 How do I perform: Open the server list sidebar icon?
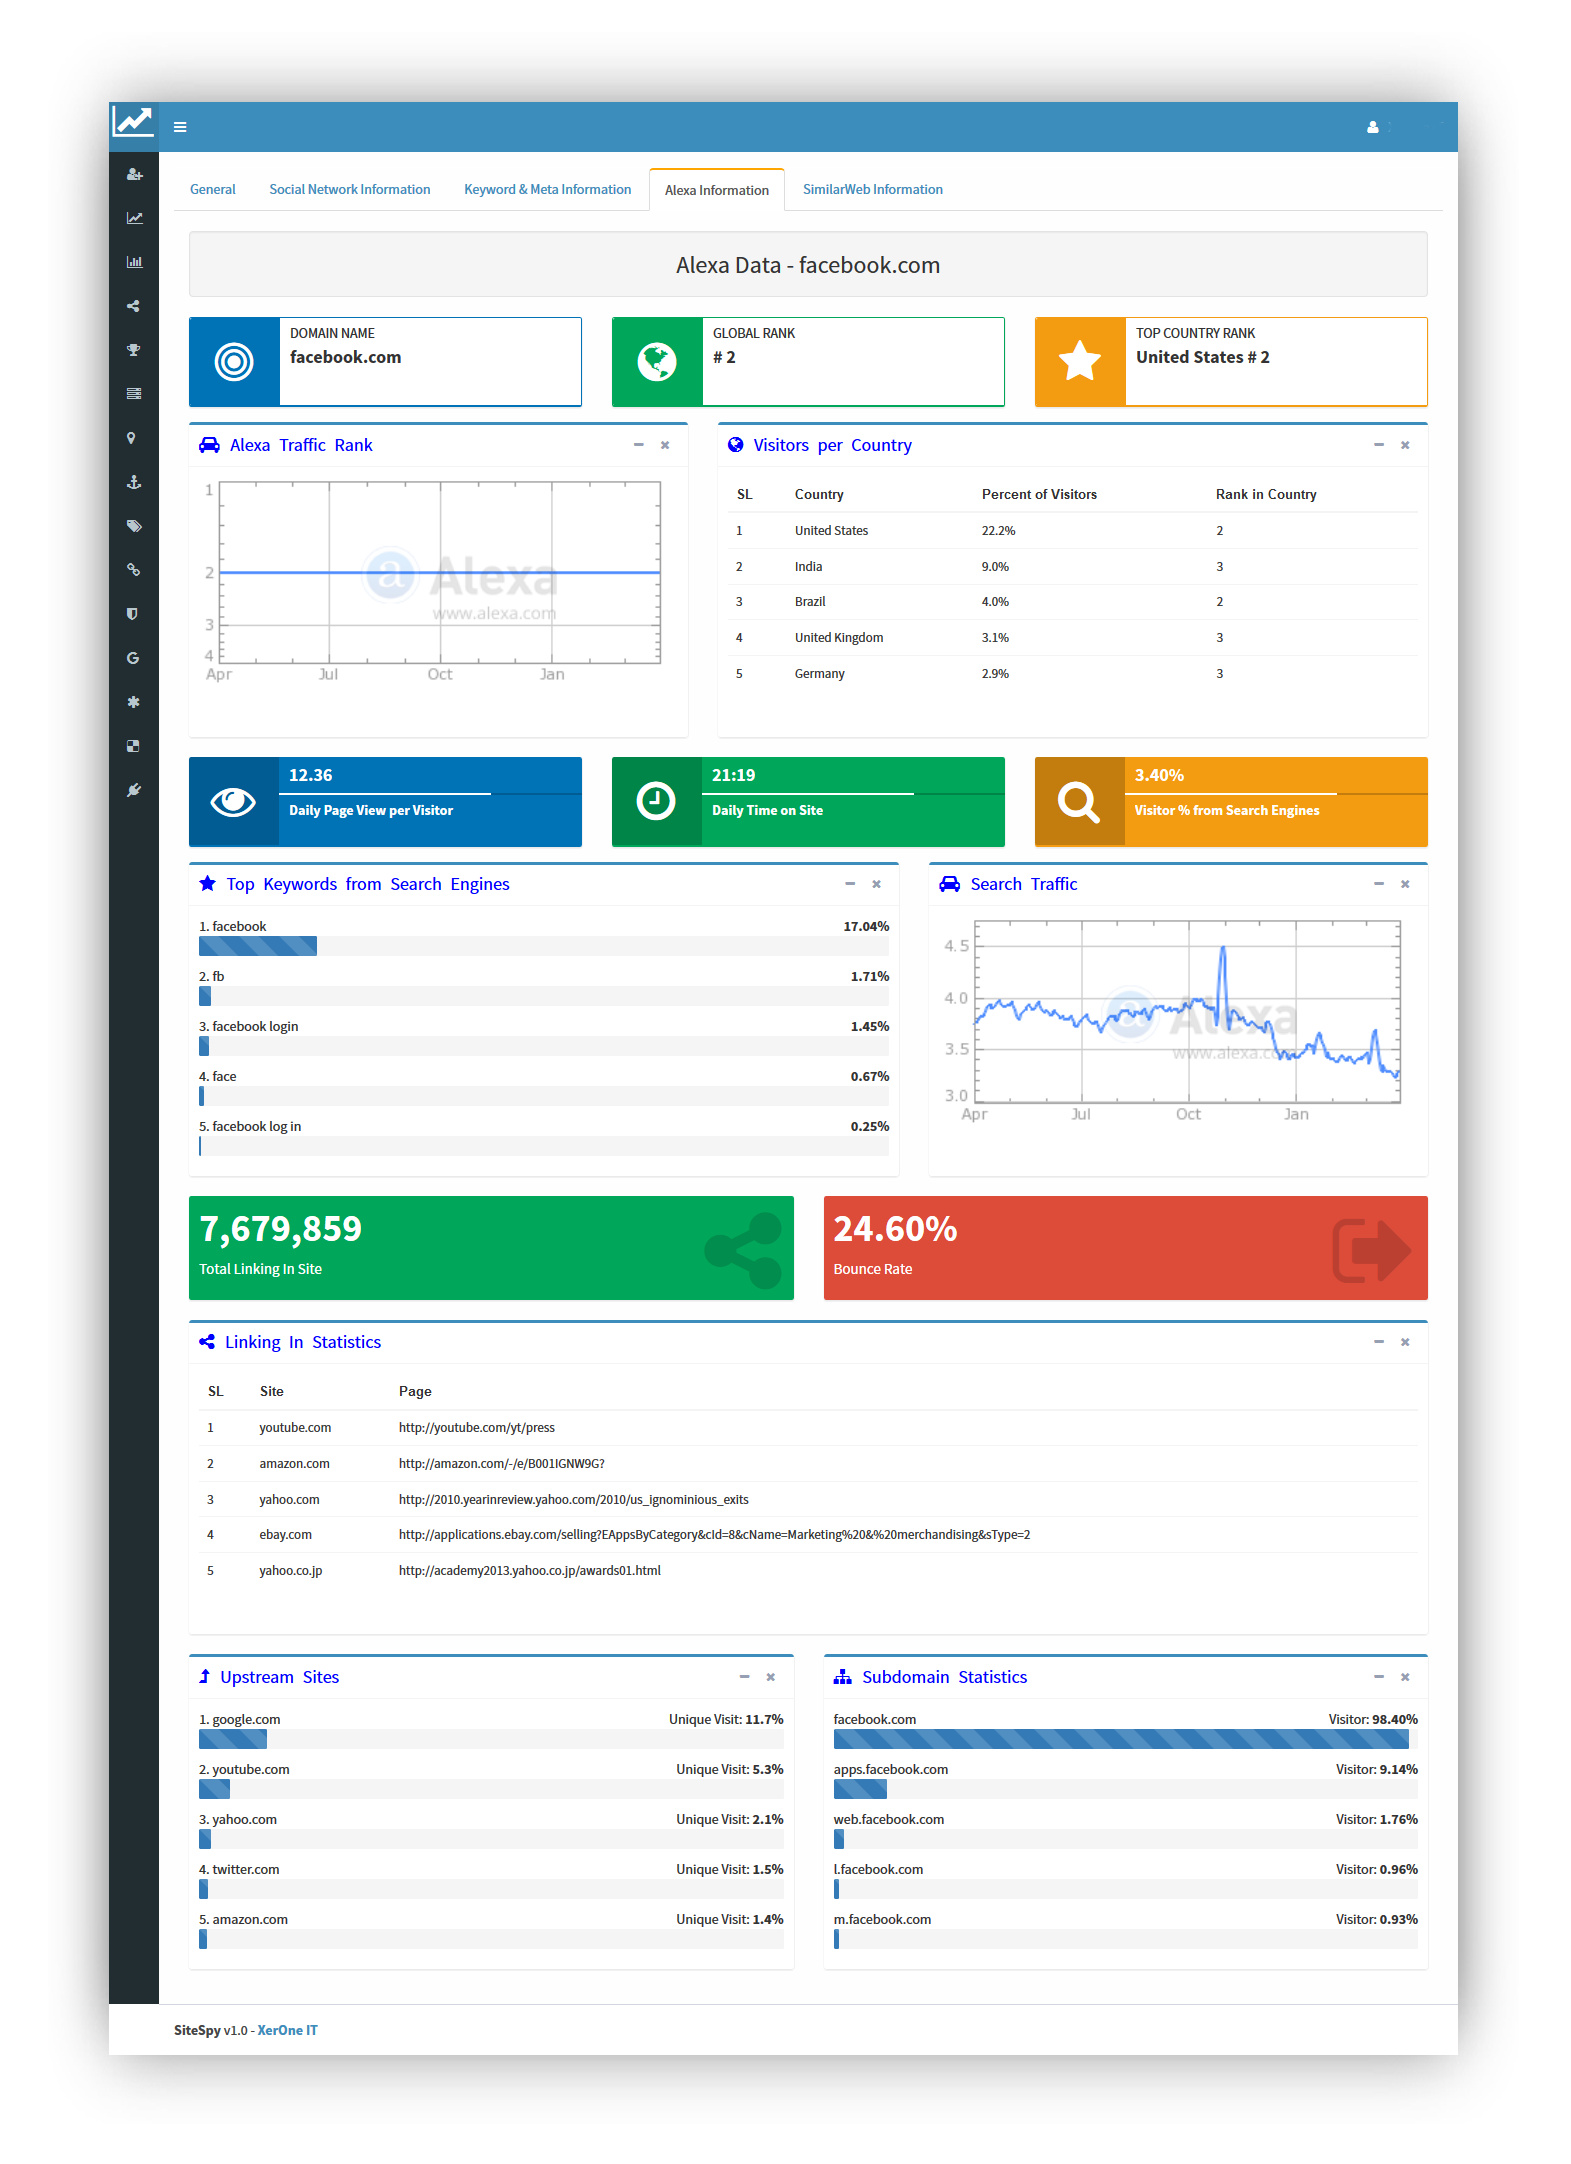coord(134,394)
